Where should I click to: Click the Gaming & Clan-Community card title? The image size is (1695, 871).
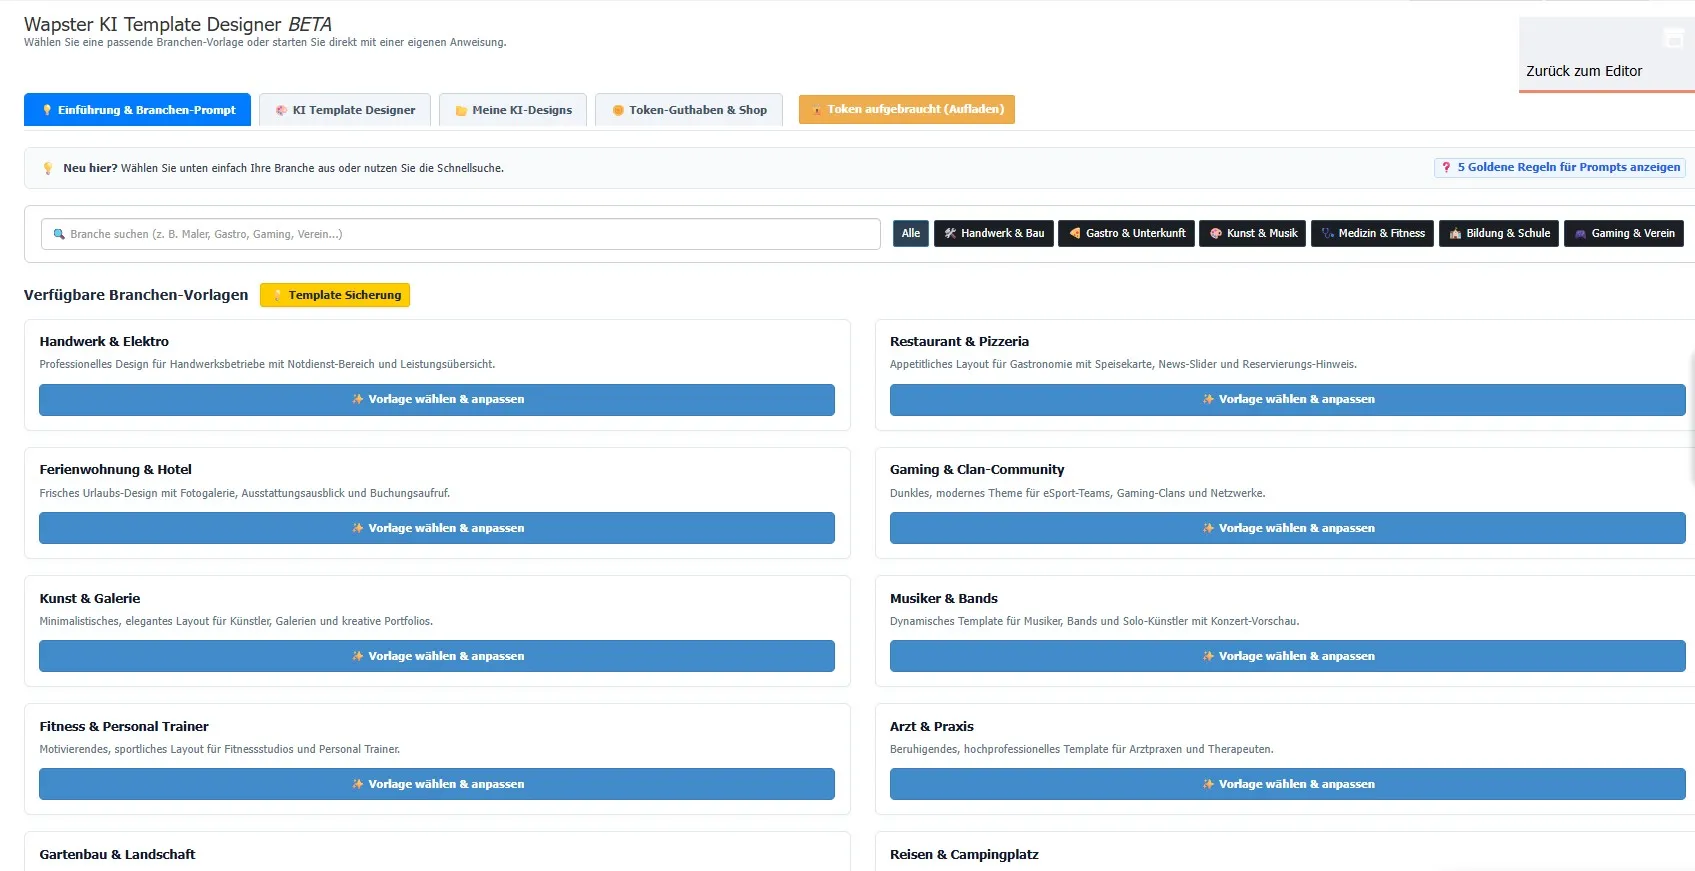[x=977, y=469]
